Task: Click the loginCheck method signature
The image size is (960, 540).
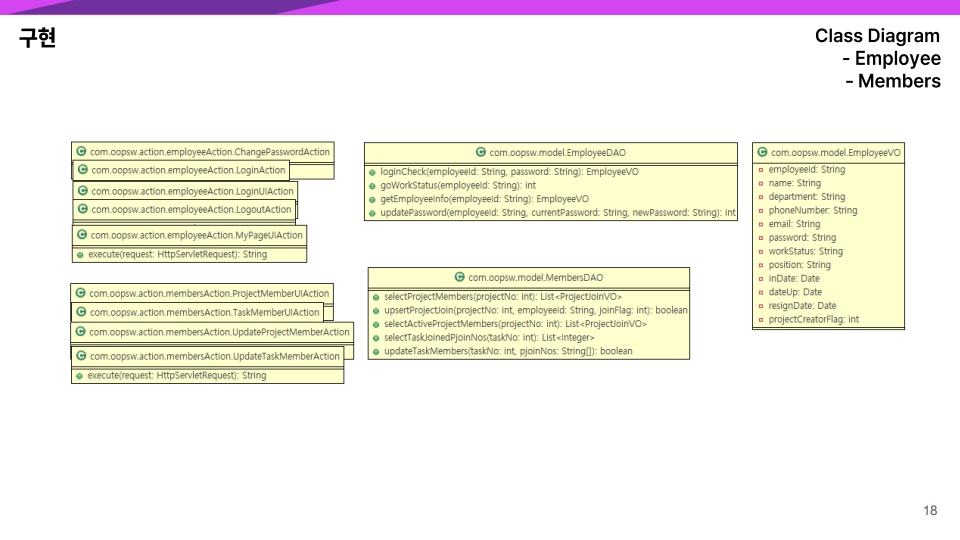Action: click(509, 172)
